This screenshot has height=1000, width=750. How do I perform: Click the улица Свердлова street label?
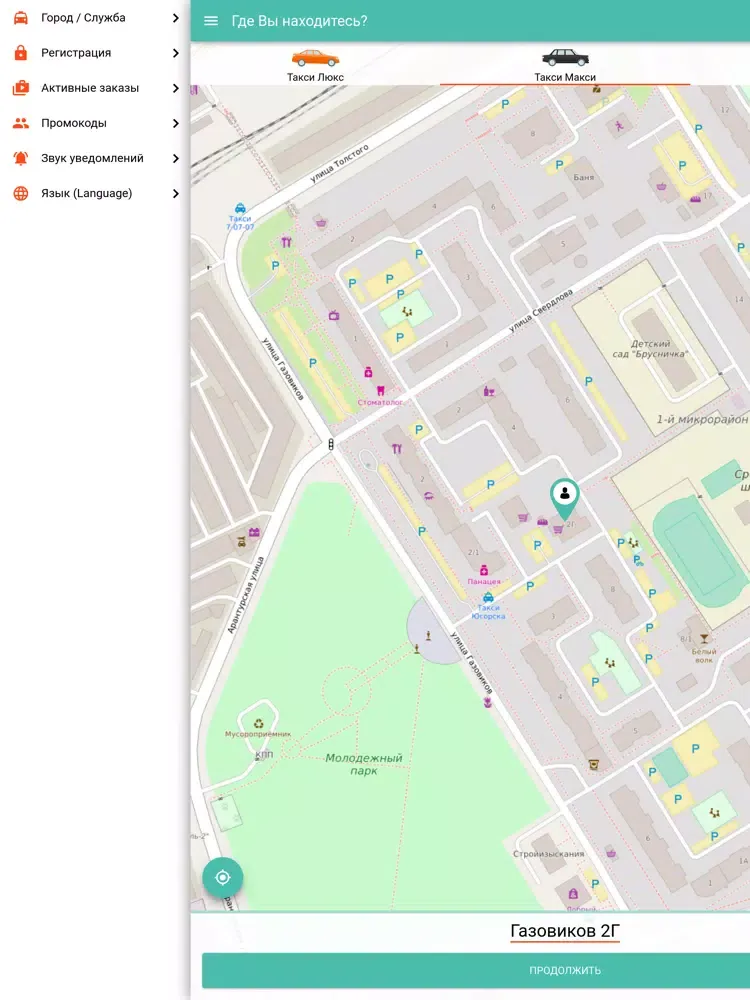point(541,311)
